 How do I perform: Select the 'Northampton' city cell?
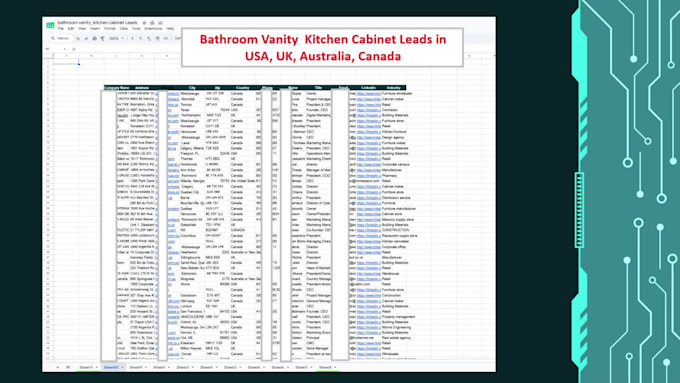point(191,115)
